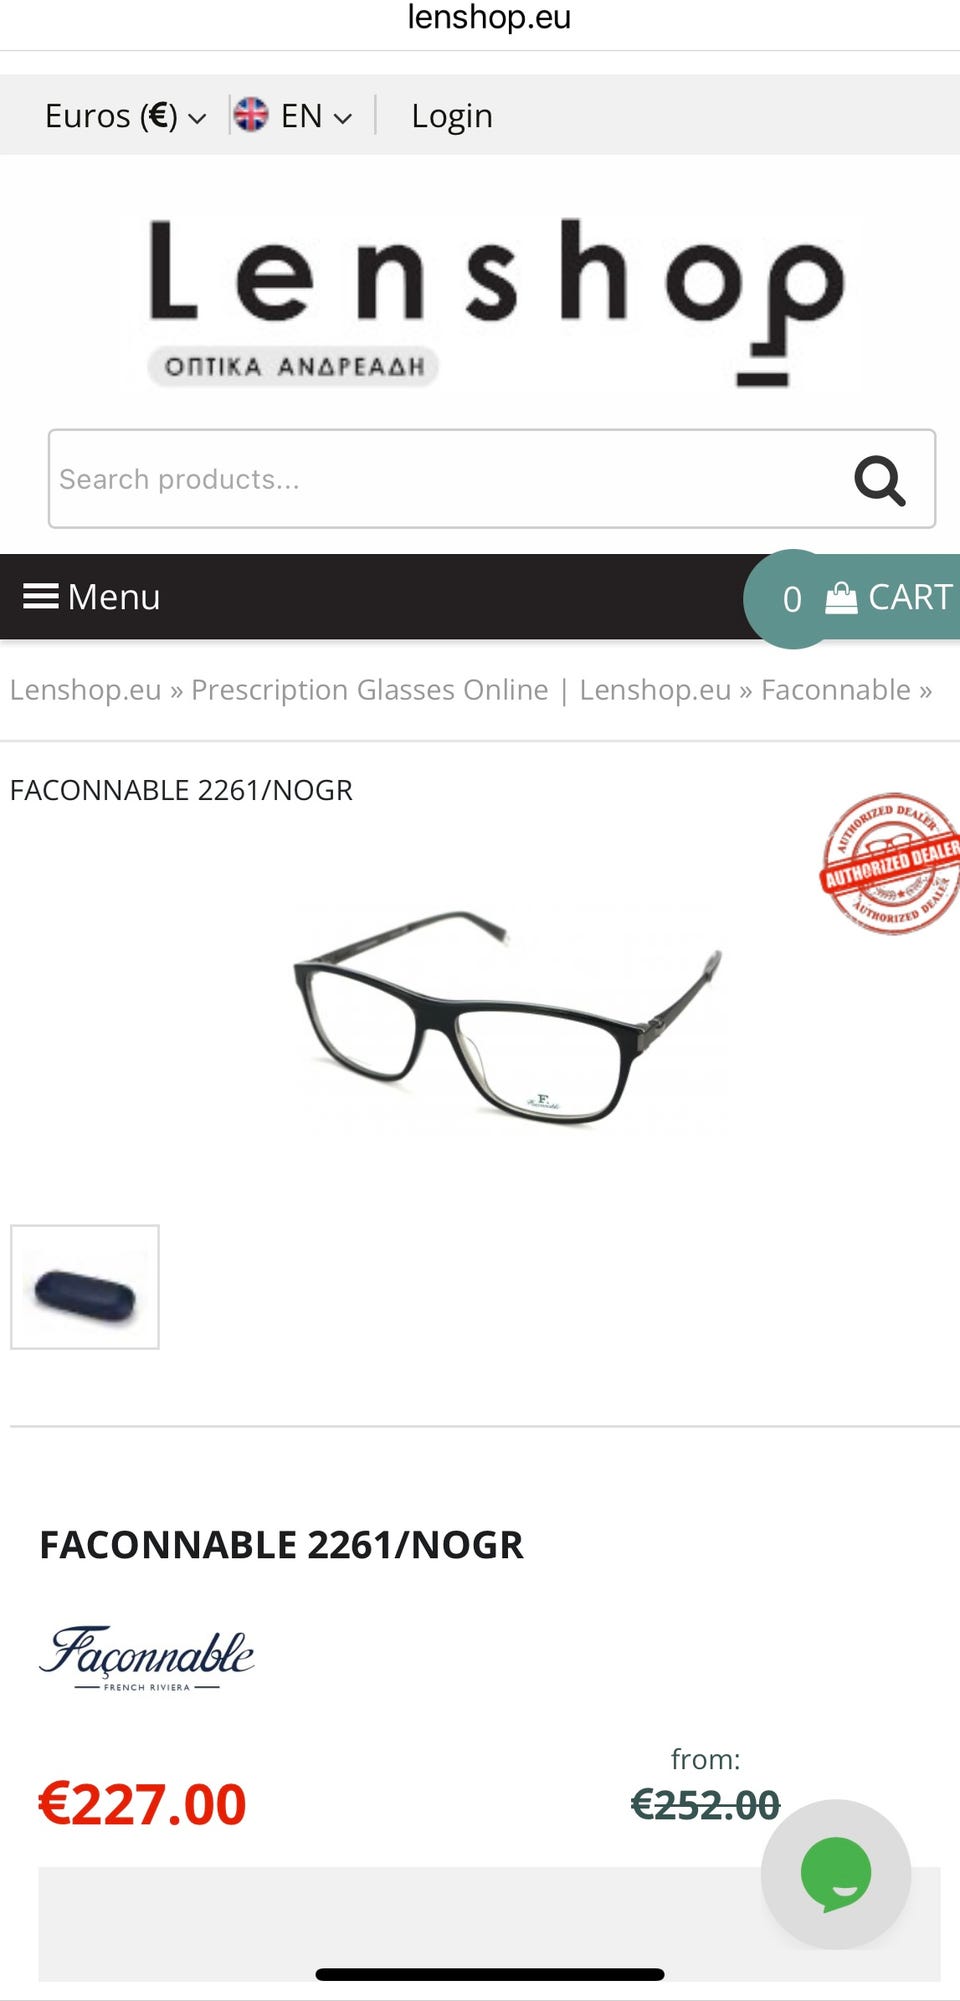Viewport: 960px width, 2001px height.
Task: Open Prescription Glasses Online breadcrumb
Action: pos(369,690)
